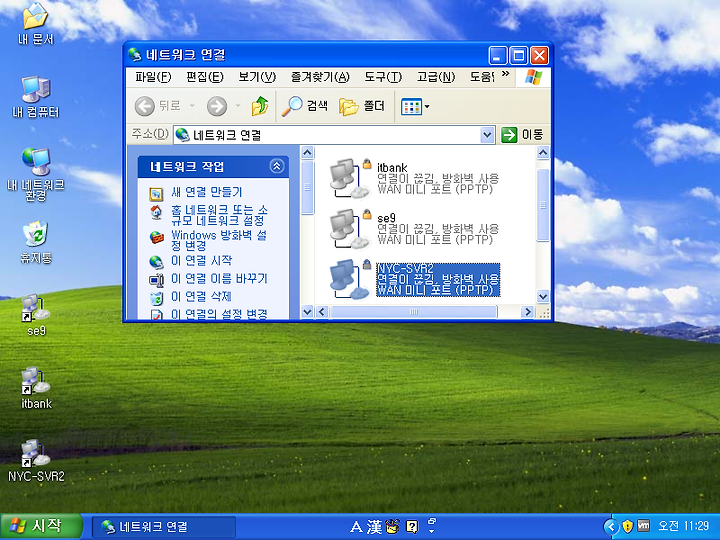The height and width of the screenshot is (540, 720).
Task: Click the 새 연결 만들기 link
Action: [207, 192]
